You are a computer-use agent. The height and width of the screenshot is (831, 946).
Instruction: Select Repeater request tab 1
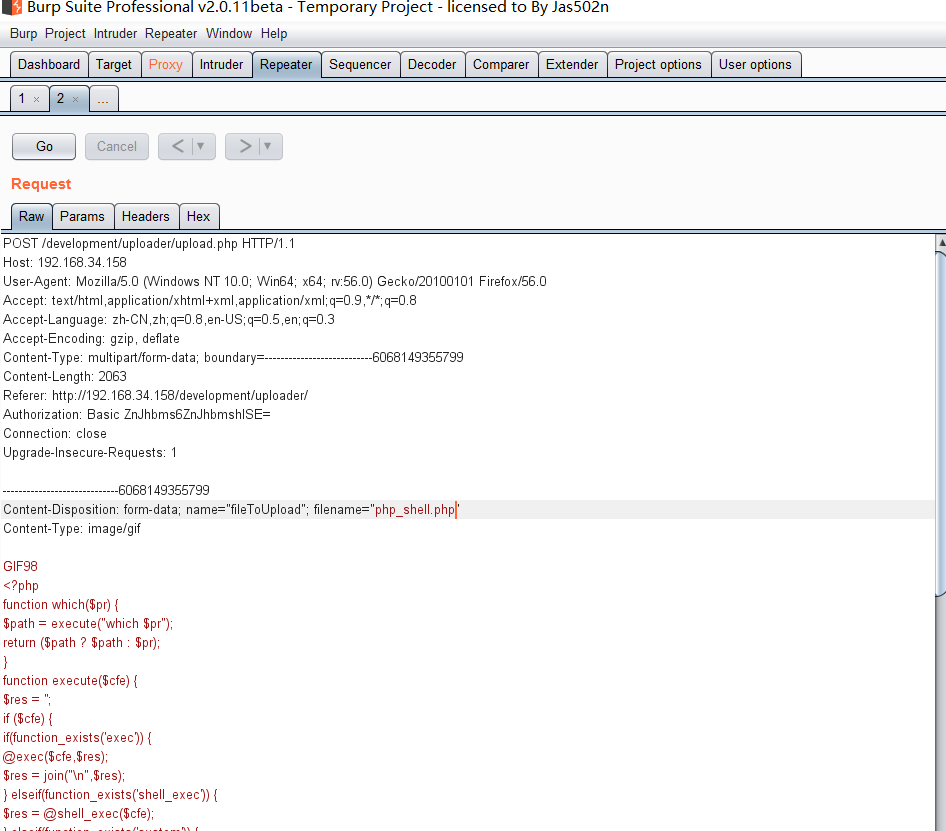tap(22, 98)
